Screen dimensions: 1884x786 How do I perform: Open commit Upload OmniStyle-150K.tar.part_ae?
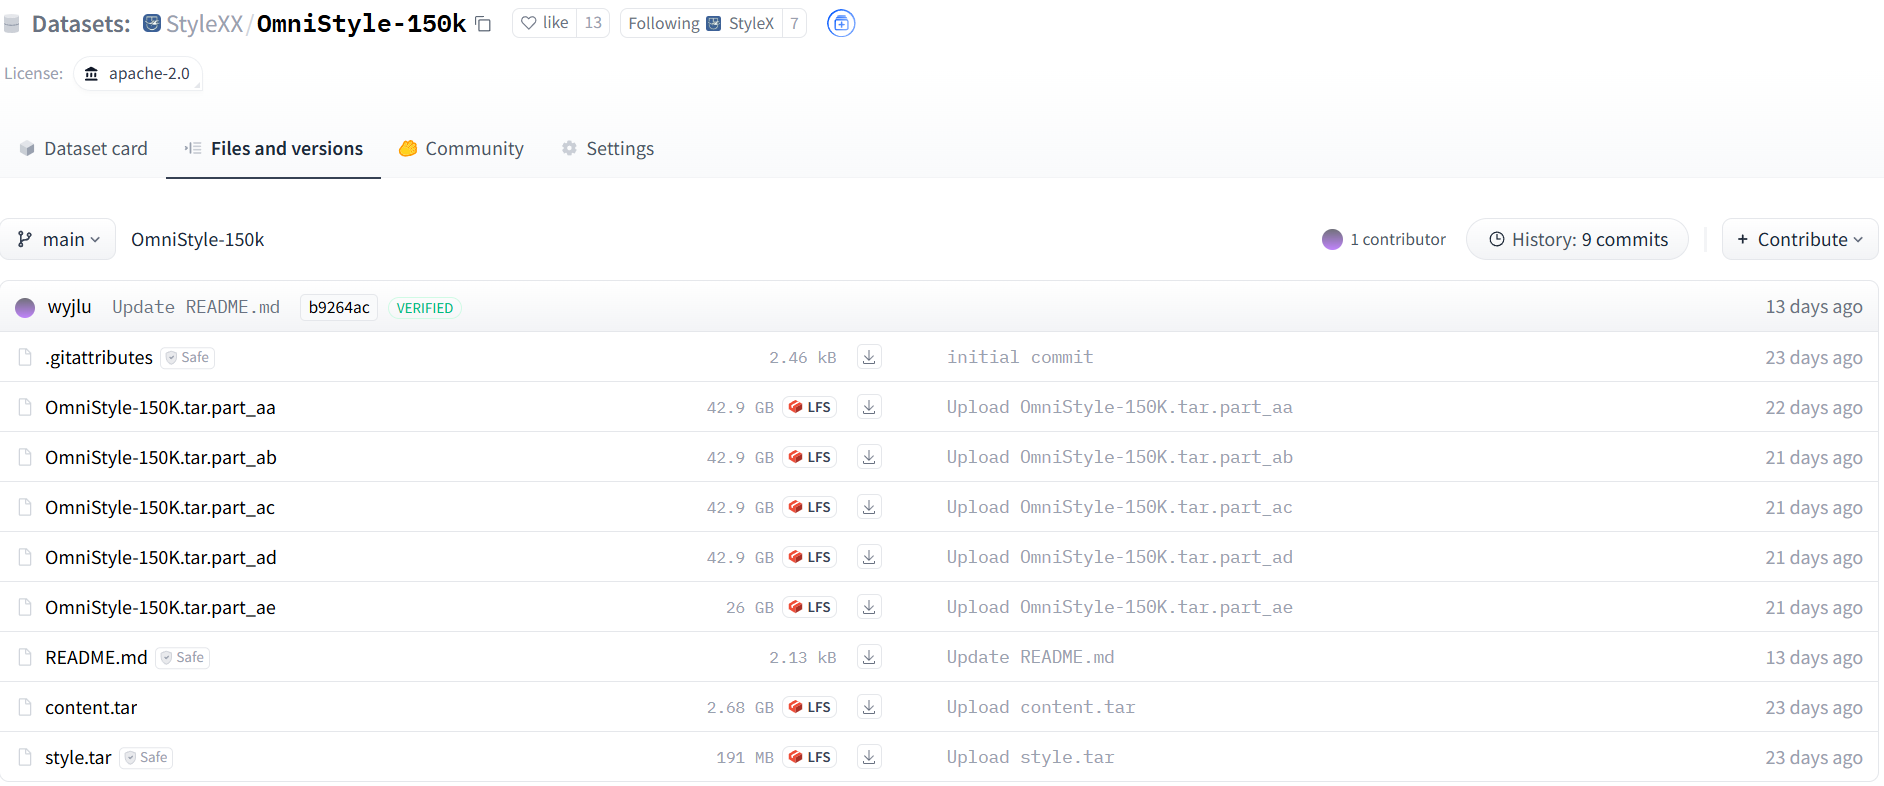1120,607
